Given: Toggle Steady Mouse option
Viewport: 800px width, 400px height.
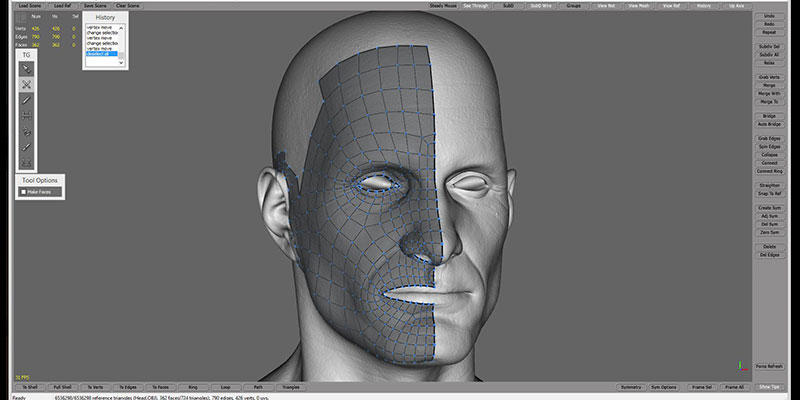Looking at the screenshot, I should [x=443, y=6].
